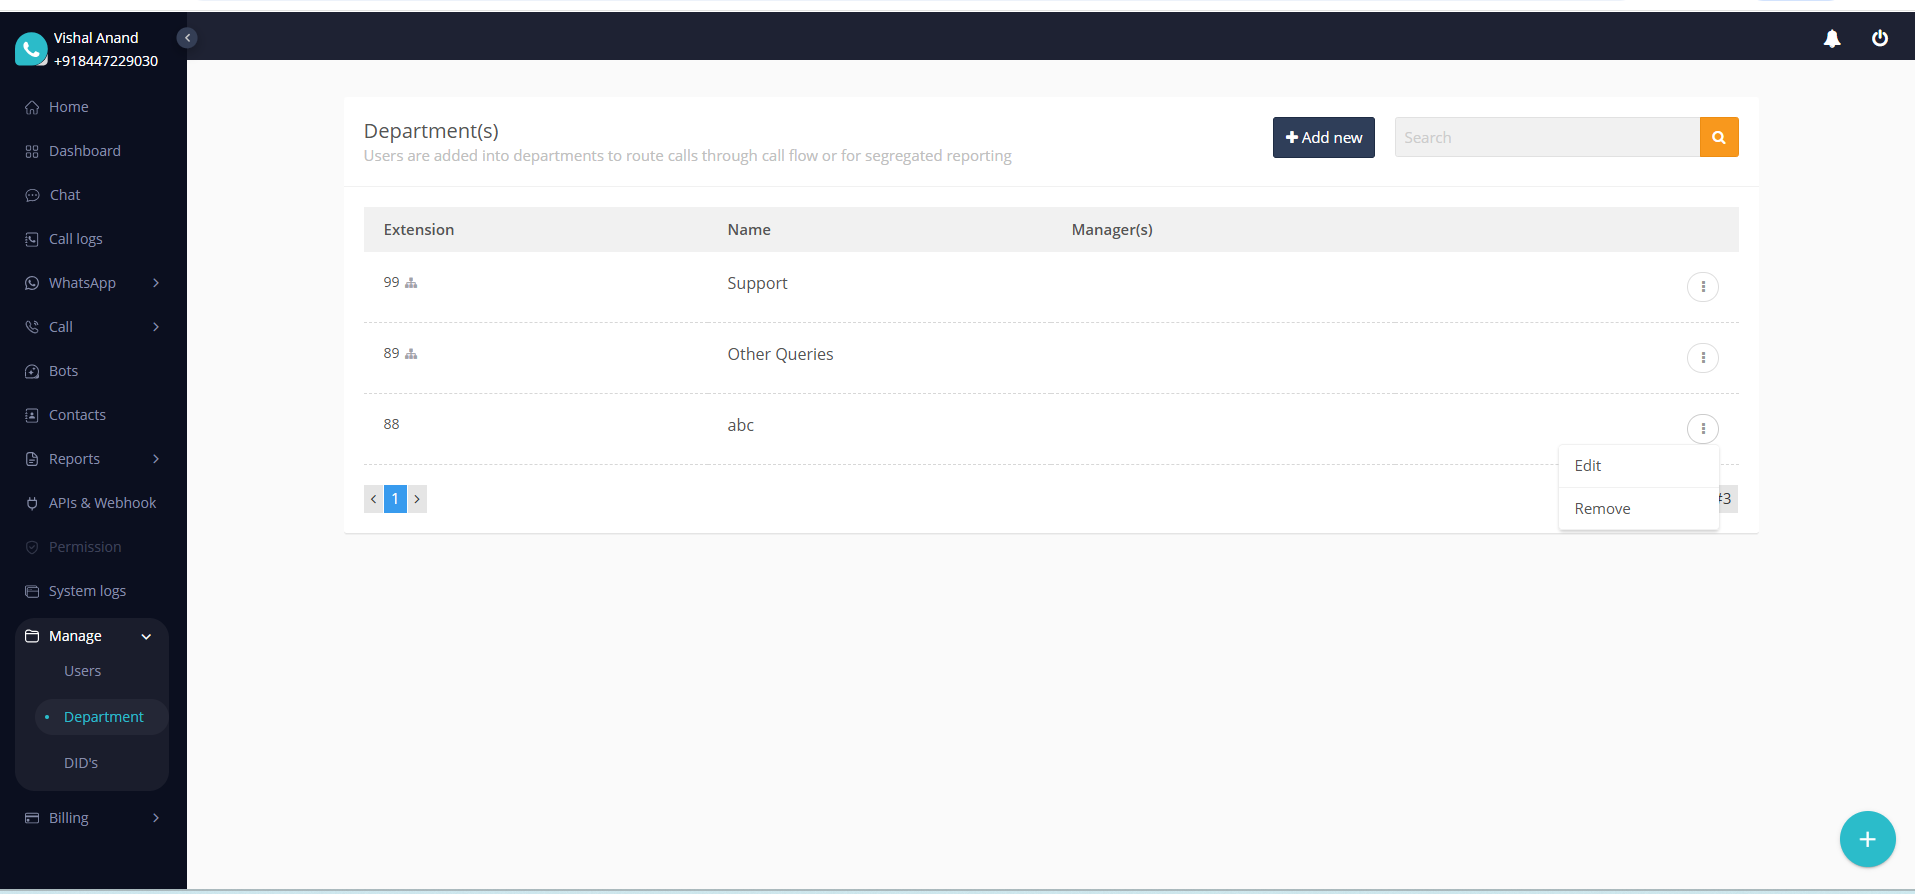This screenshot has width=1915, height=894.
Task: Select Edit from the context menu
Action: click(1588, 466)
